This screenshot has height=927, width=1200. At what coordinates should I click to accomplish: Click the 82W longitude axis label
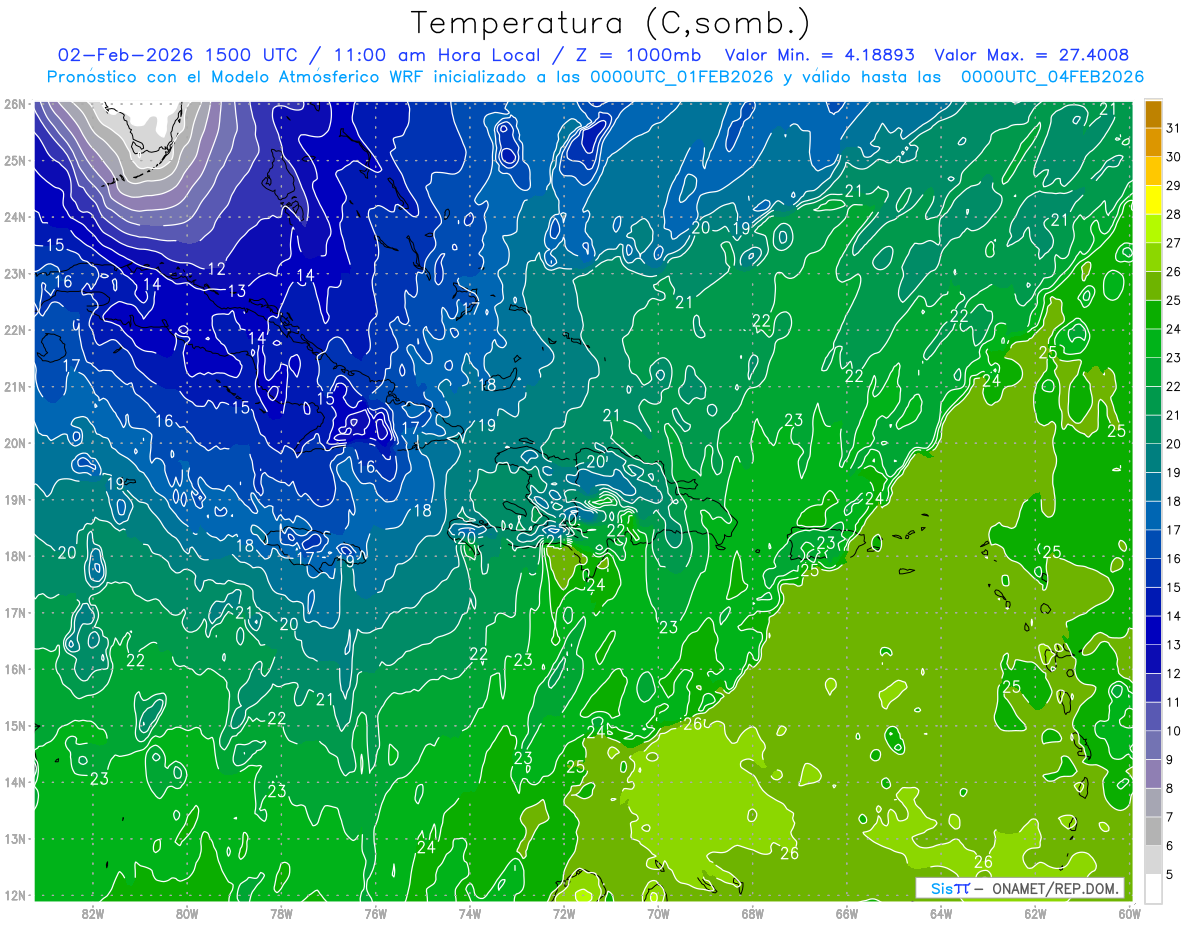[93, 913]
